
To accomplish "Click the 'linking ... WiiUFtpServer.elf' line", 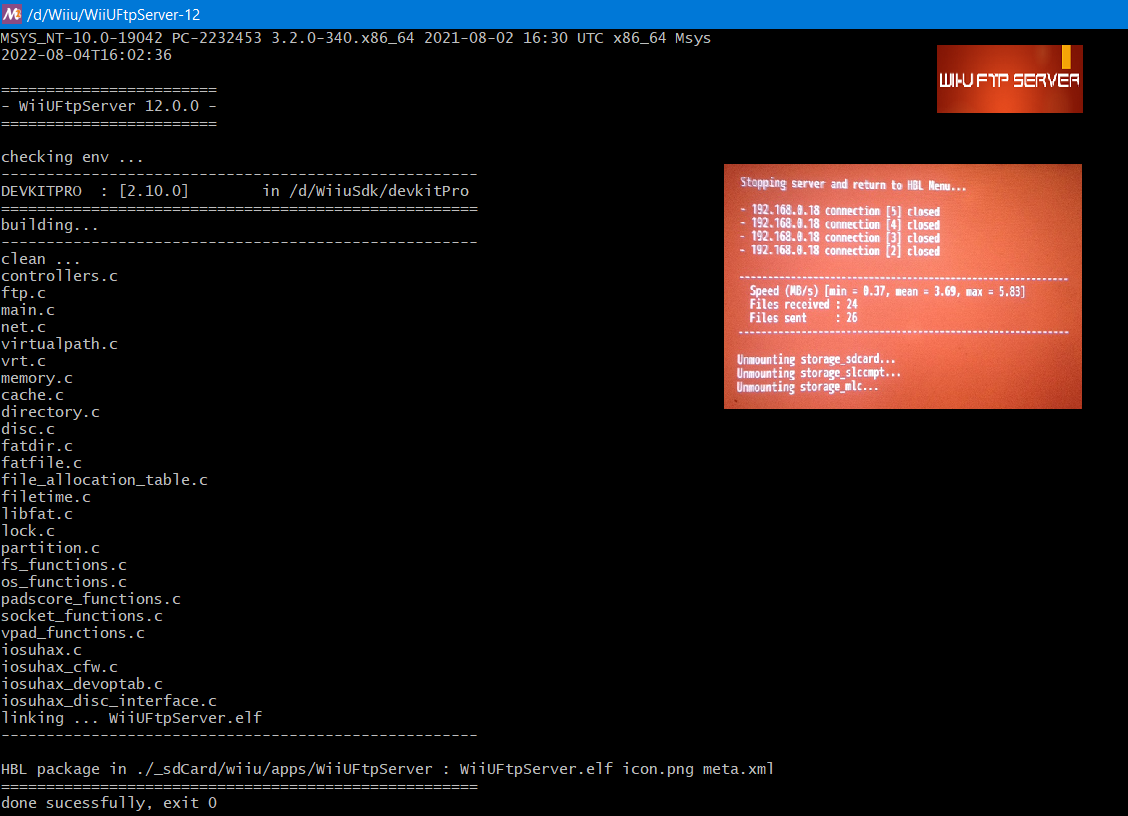I will coord(132,718).
